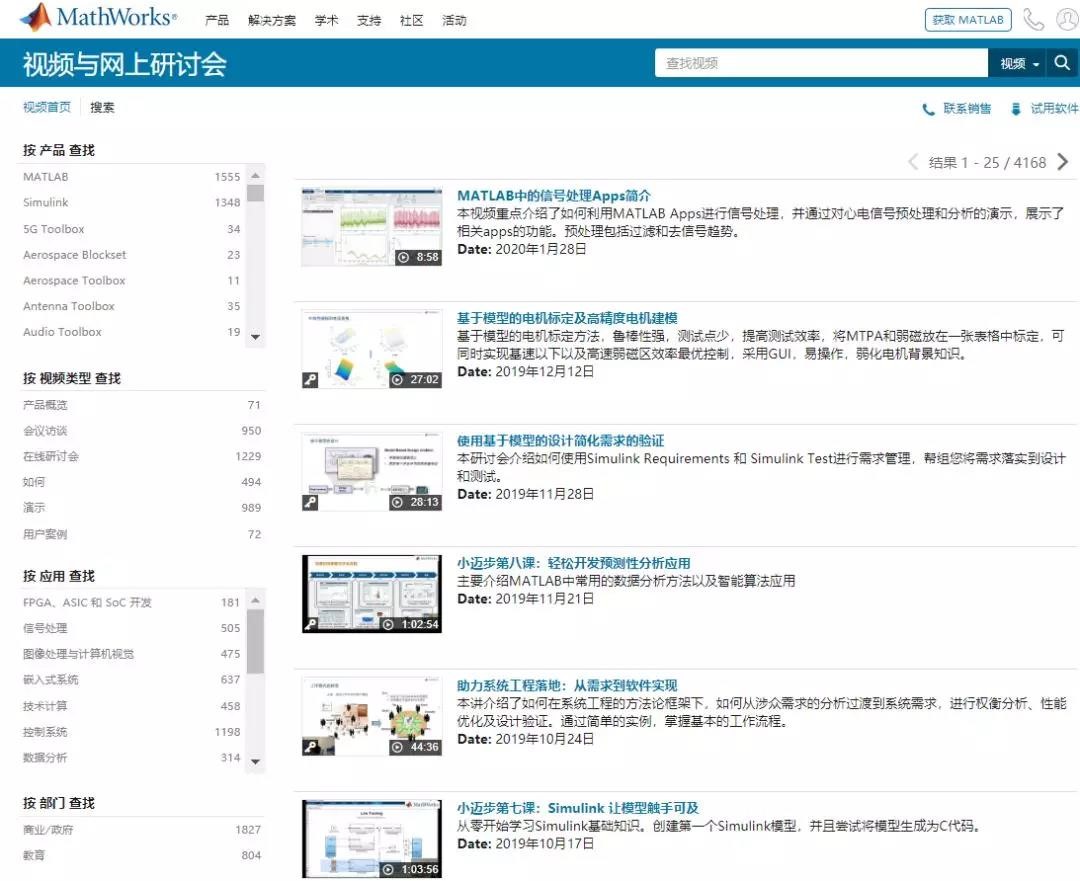Click key lock icon on 1:02:54 thumbnail
1080x881 pixels.
pyautogui.click(x=311, y=624)
